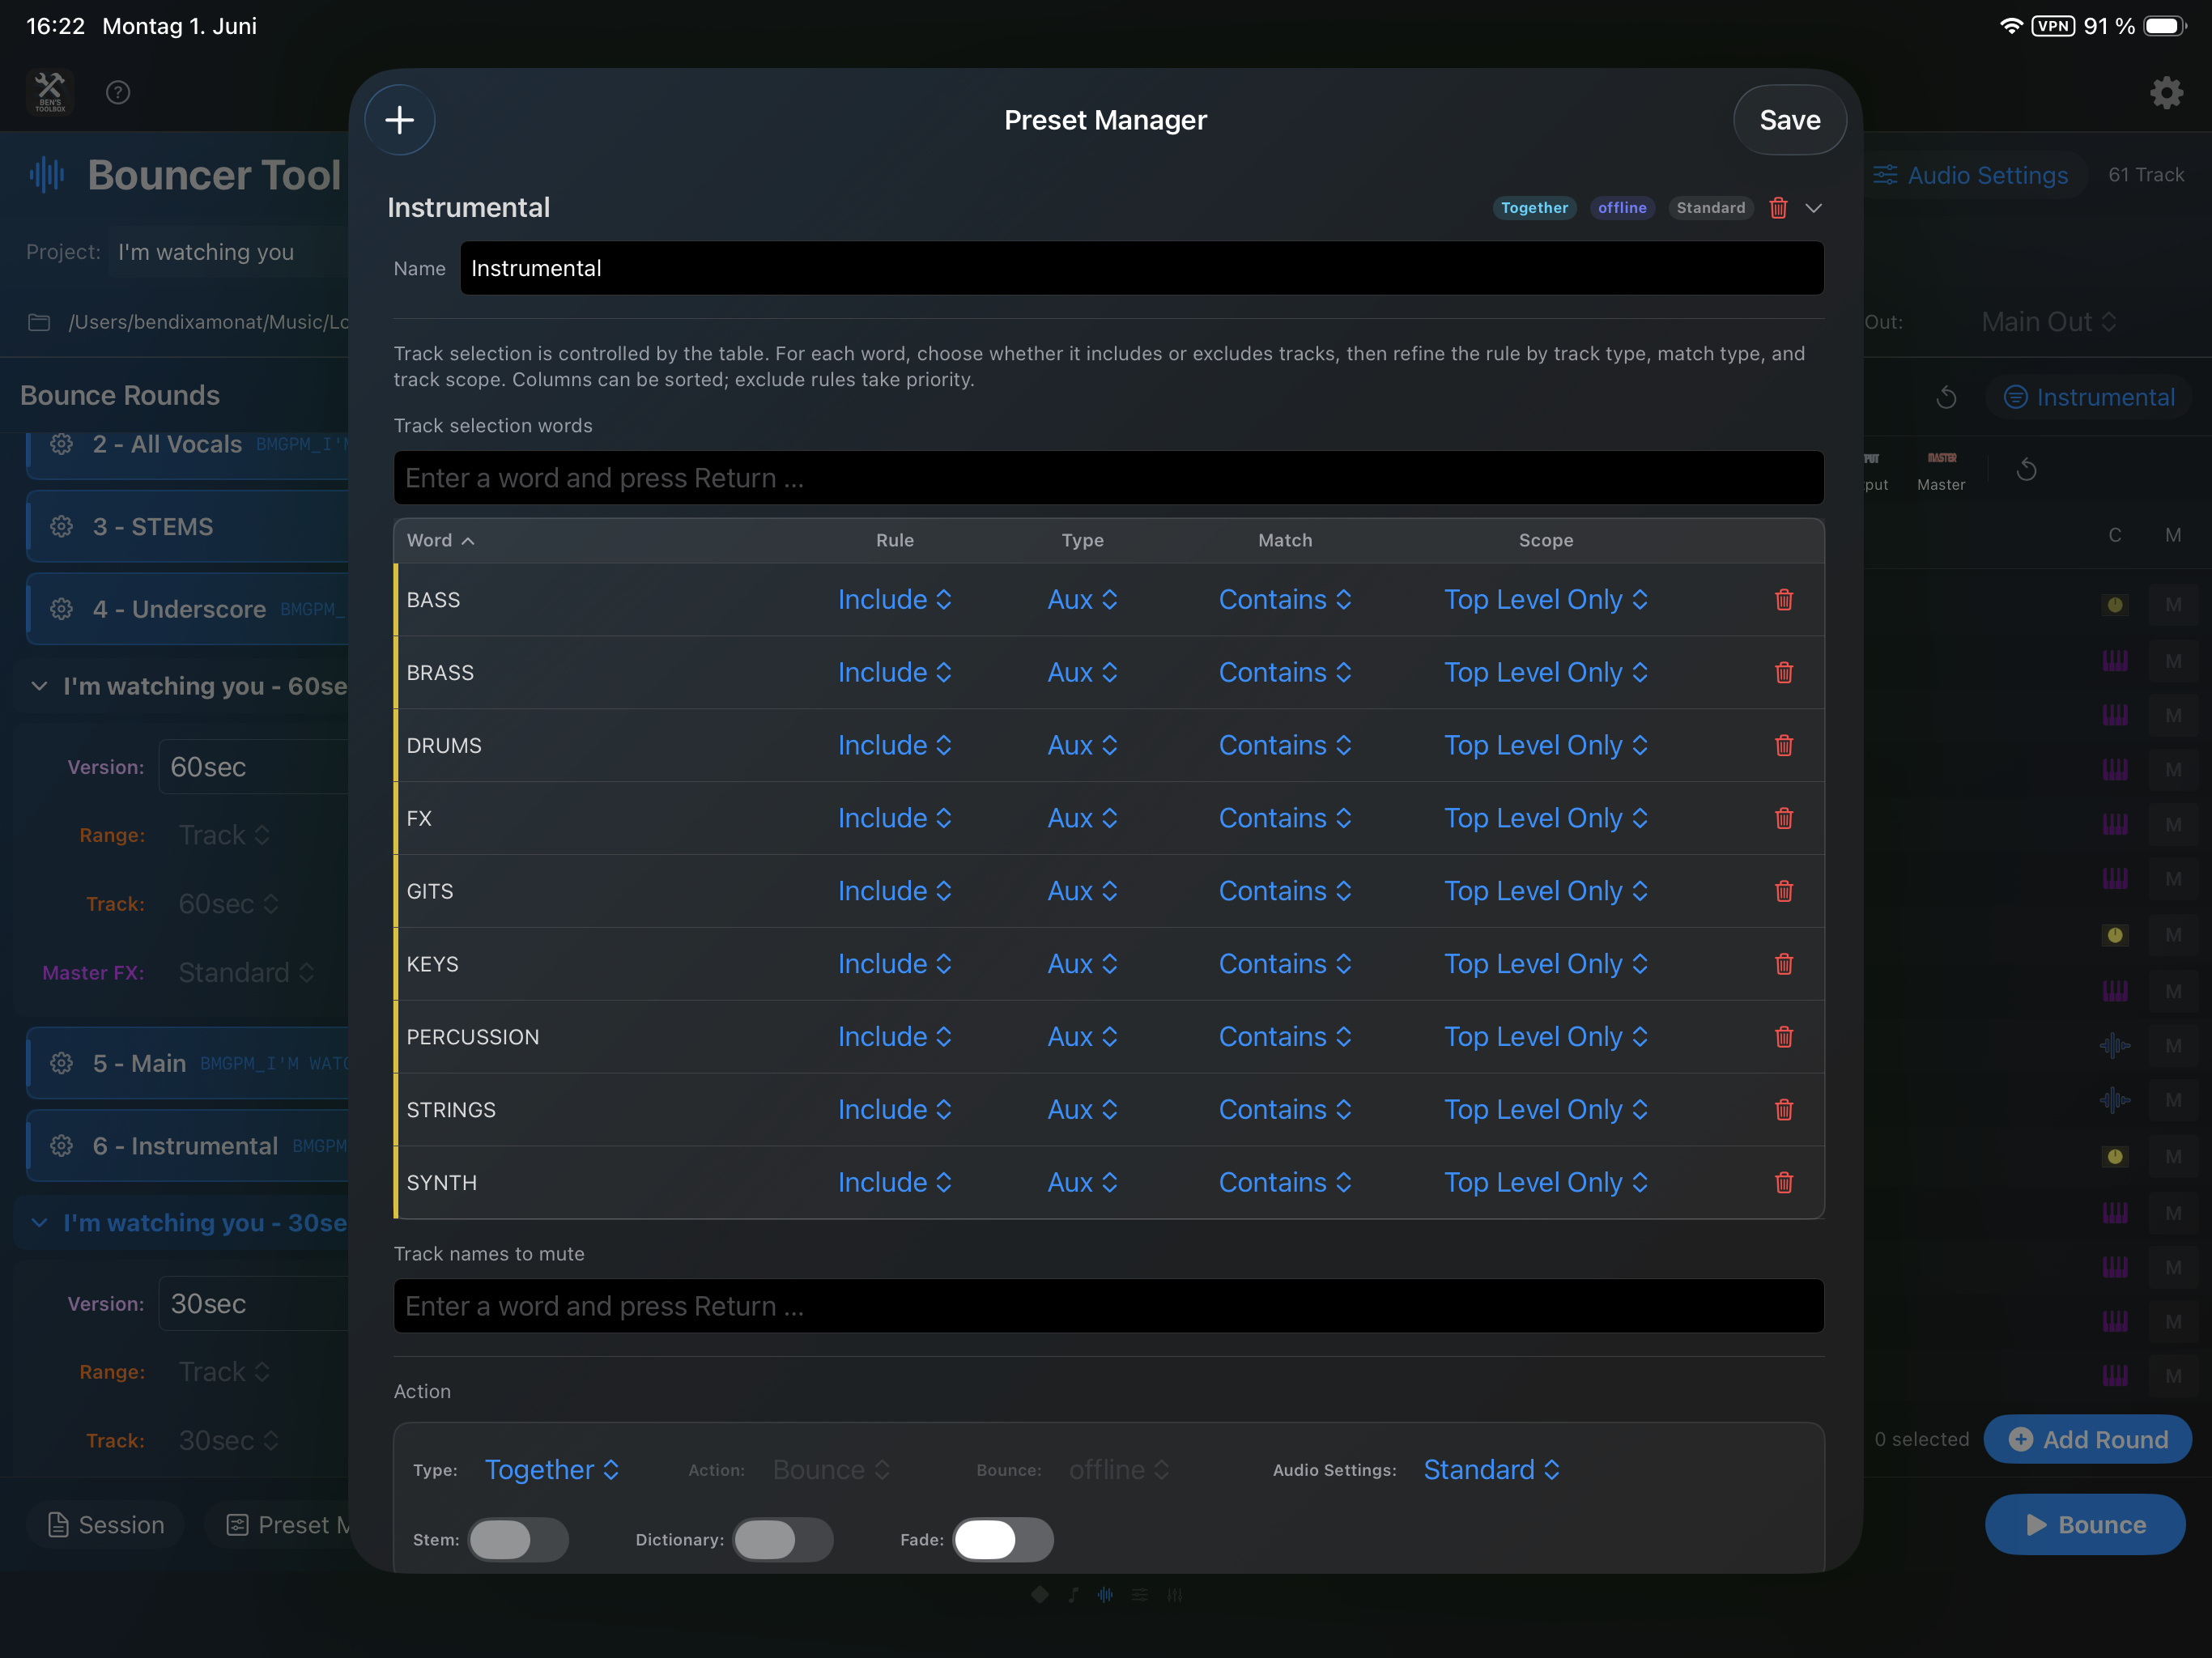Toggle the Dictionary switch
Viewport: 2212px width, 1658px height.
[783, 1540]
